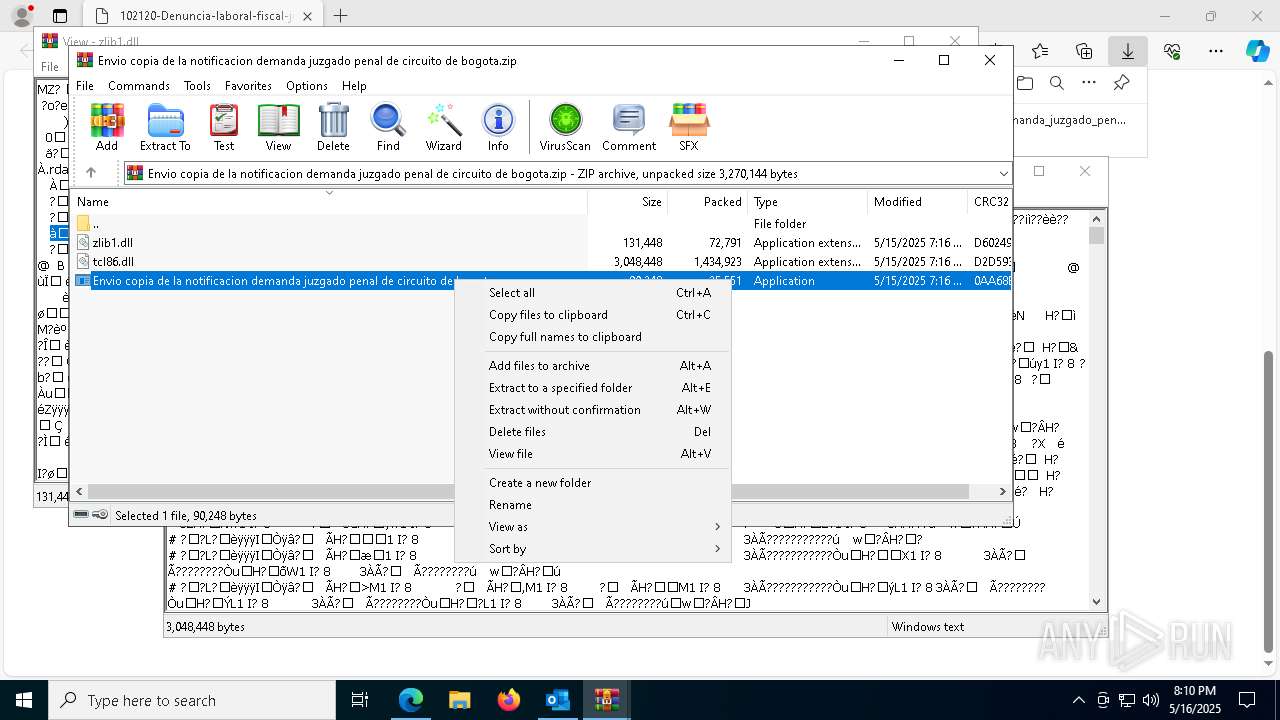Choose Select all in context menu
1280x720 pixels.
[593, 293]
